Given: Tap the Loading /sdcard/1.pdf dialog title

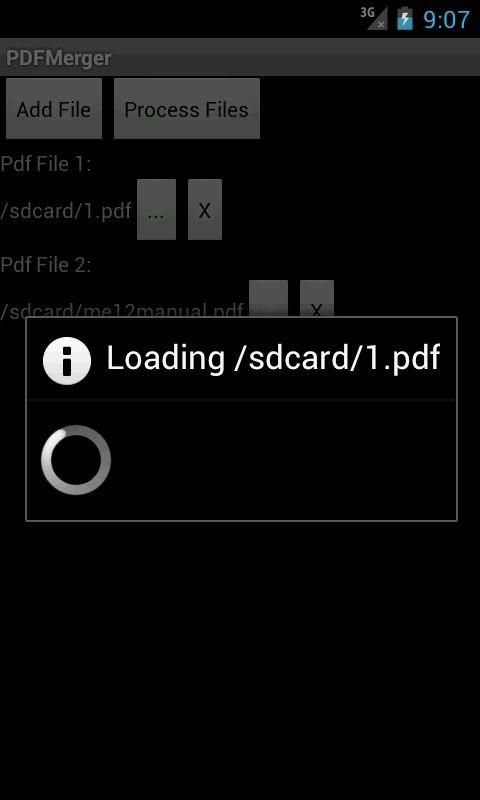Looking at the screenshot, I should (273, 358).
